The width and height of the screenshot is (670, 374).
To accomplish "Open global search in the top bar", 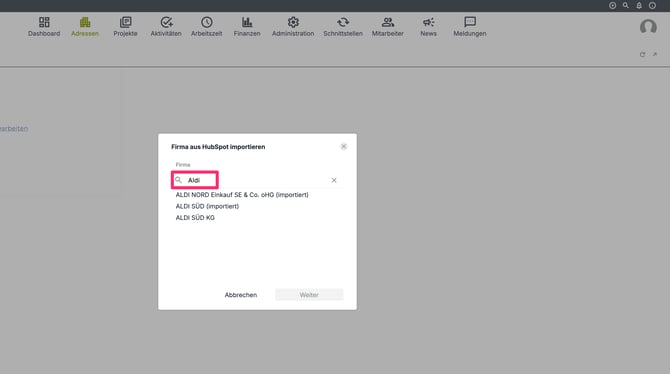I will [x=626, y=6].
